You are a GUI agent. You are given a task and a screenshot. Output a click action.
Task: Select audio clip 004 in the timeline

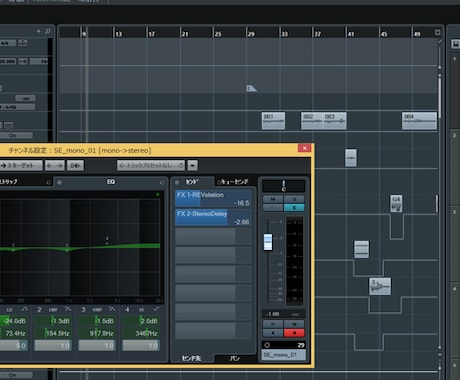(x=419, y=121)
